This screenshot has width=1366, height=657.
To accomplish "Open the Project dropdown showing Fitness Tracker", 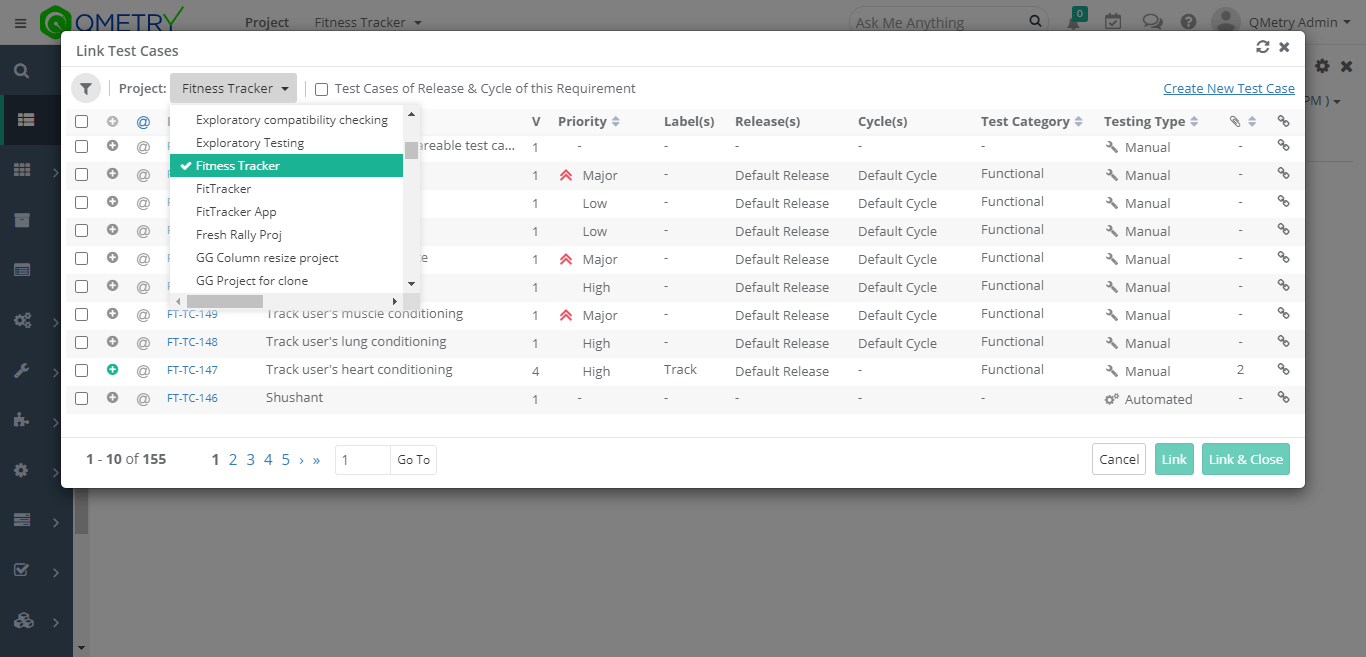I will (x=233, y=88).
